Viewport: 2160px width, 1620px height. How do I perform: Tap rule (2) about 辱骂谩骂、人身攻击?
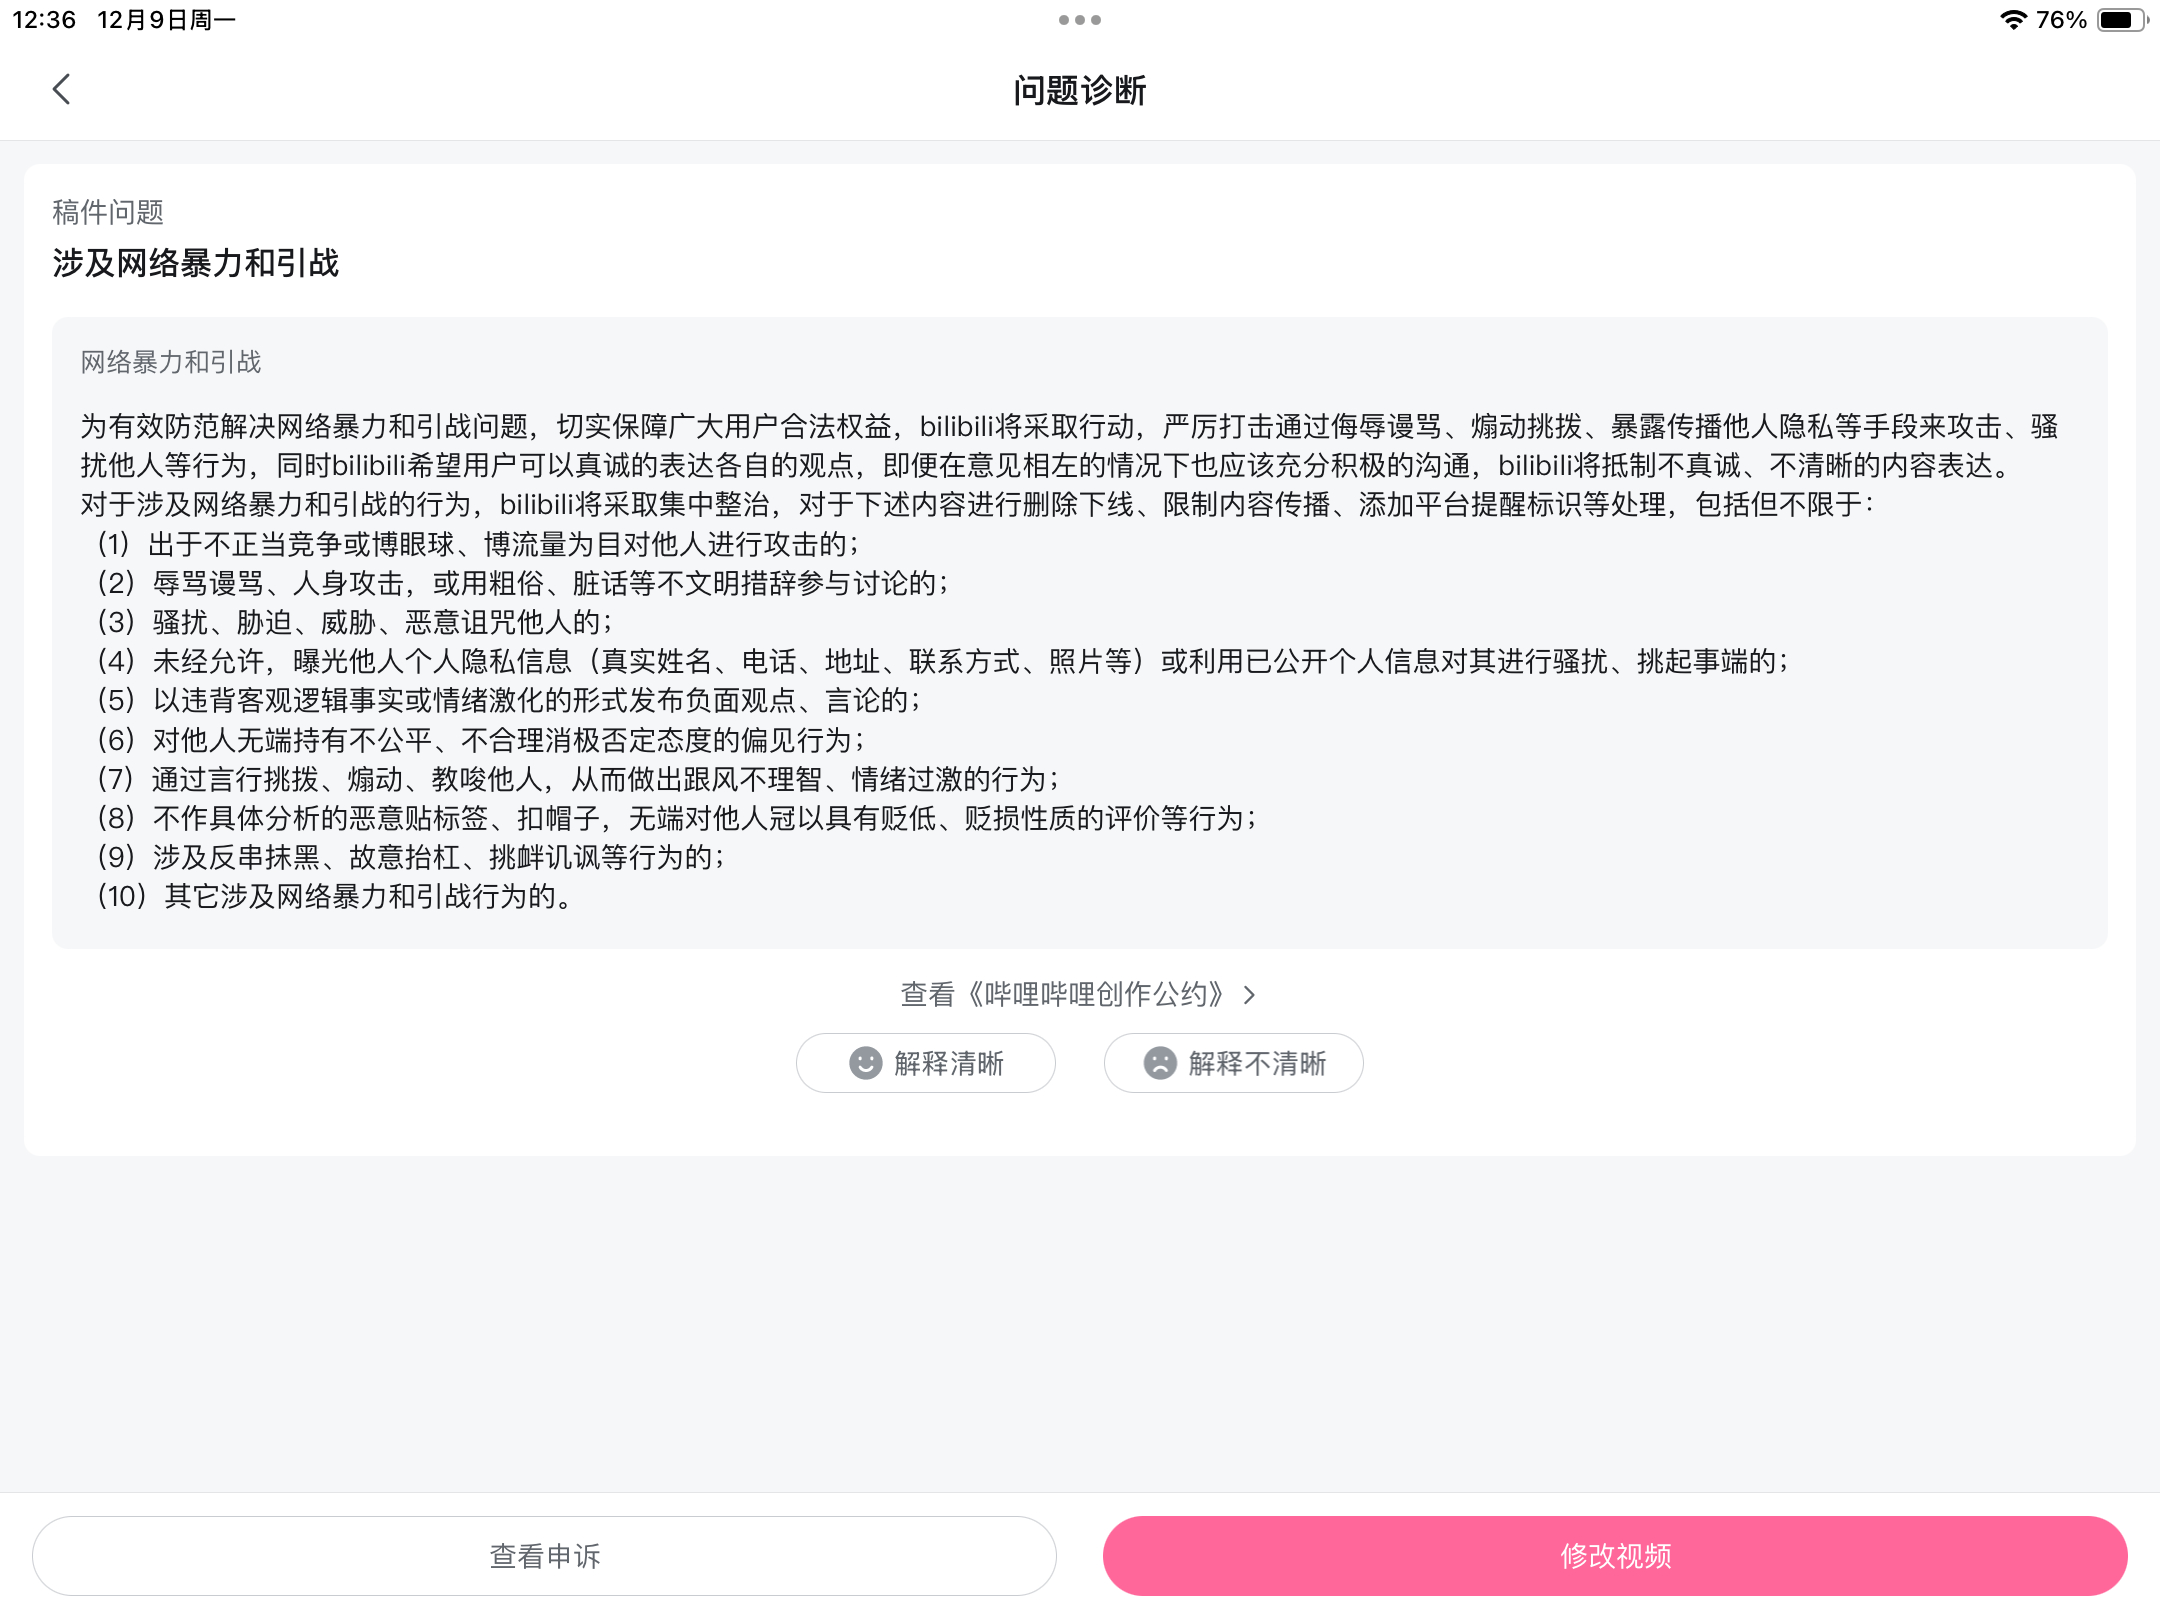[x=523, y=583]
